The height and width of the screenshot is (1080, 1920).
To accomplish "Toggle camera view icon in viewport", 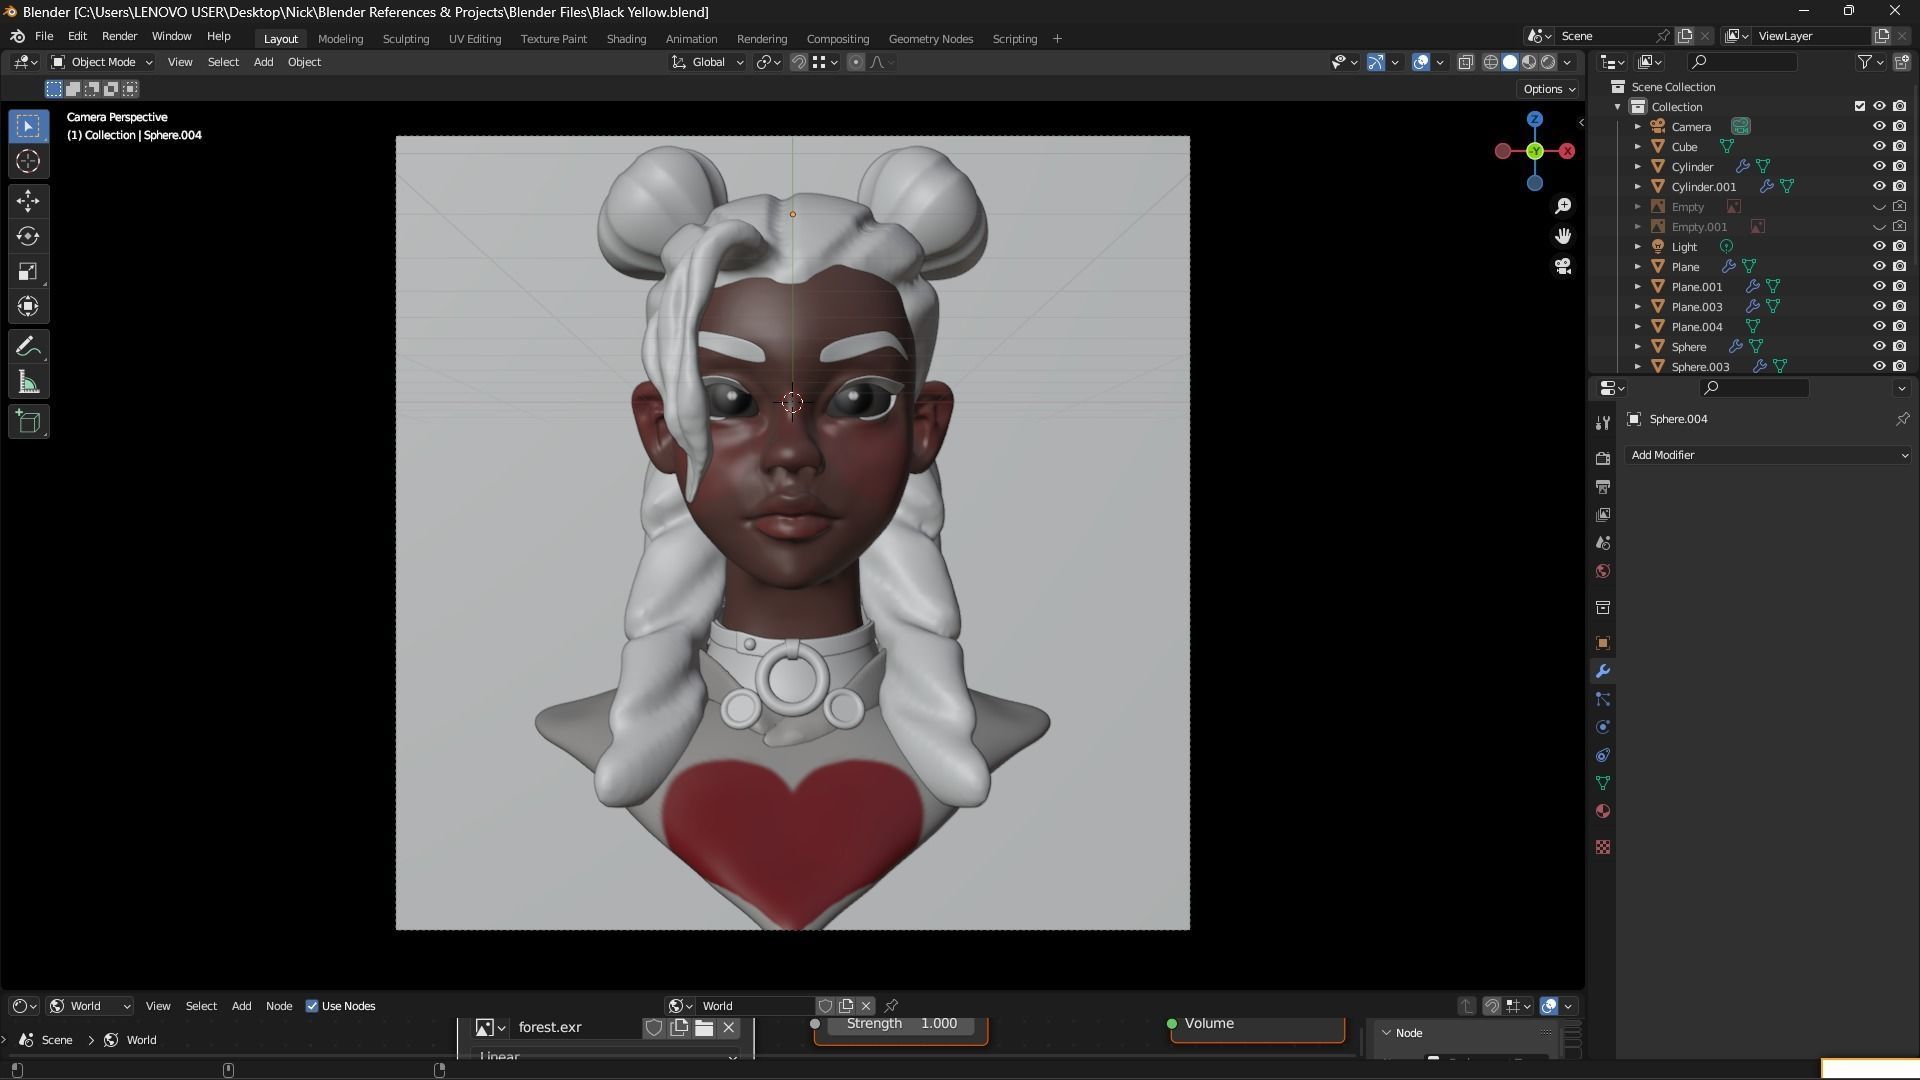I will 1563,267.
